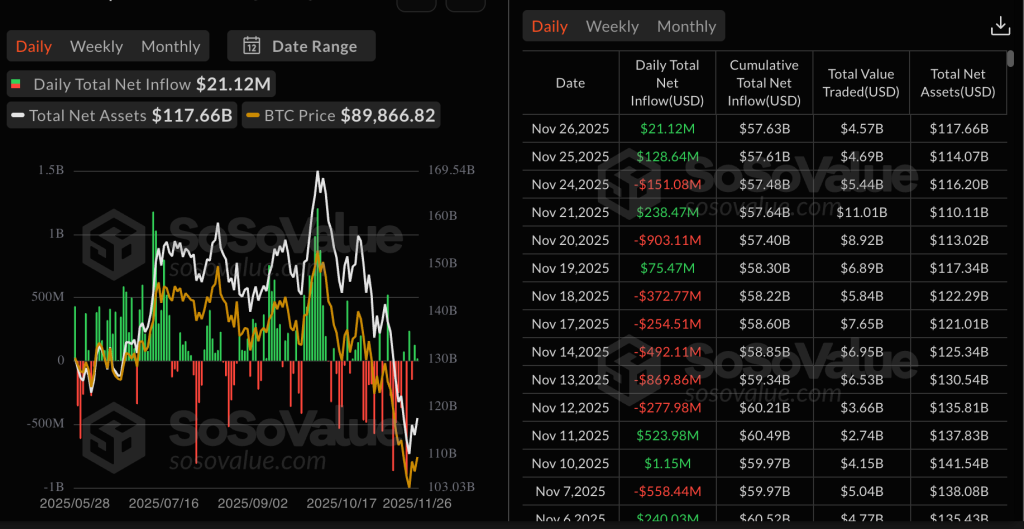Download the table data using the download icon
This screenshot has width=1024, height=529.
point(999,26)
